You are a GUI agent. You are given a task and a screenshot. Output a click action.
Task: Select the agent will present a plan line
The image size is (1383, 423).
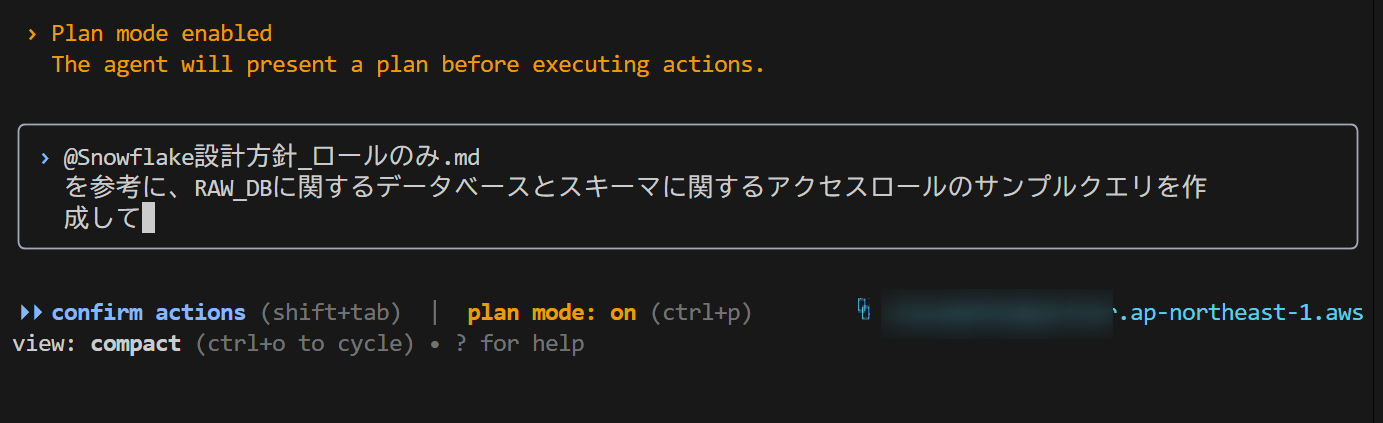[408, 65]
